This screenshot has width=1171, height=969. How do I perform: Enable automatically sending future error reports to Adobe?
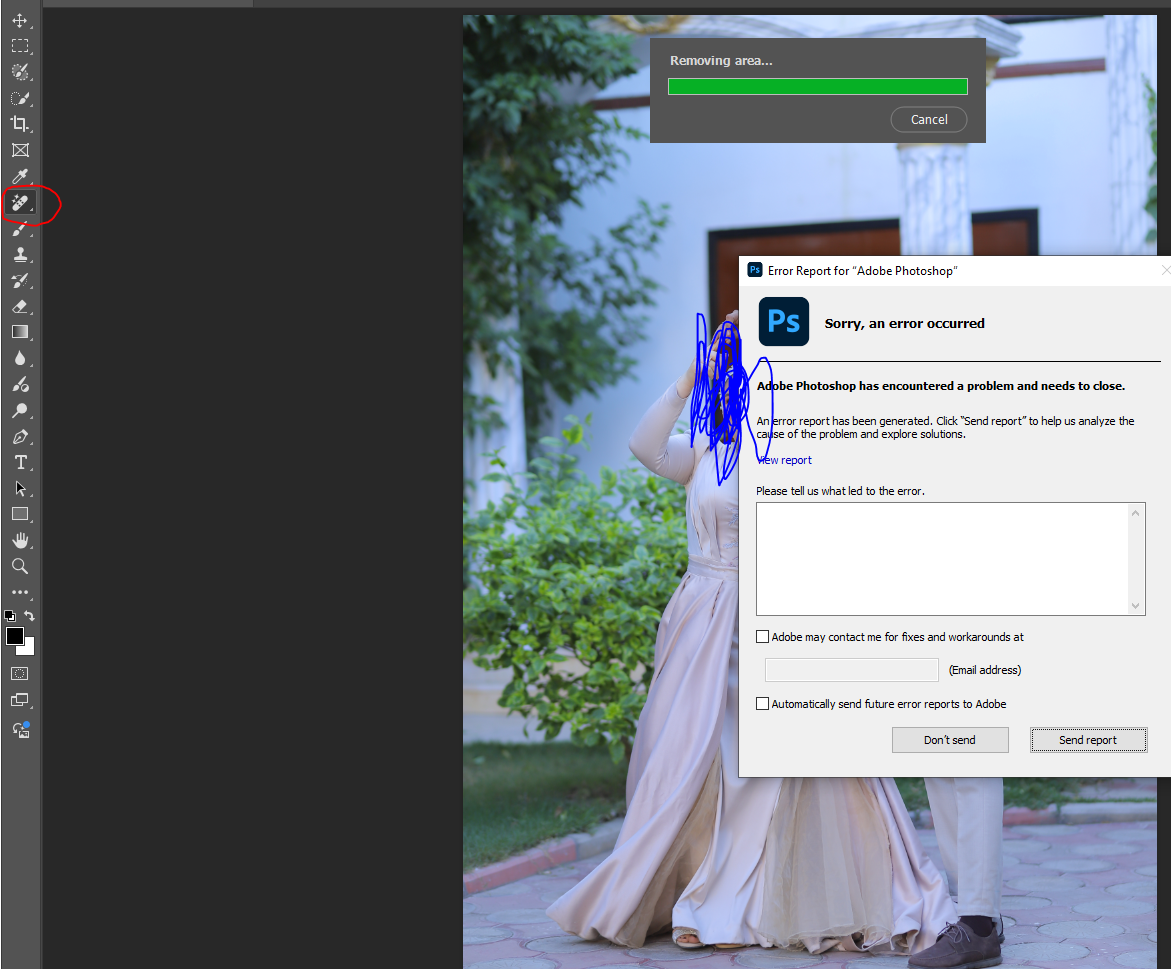click(762, 703)
